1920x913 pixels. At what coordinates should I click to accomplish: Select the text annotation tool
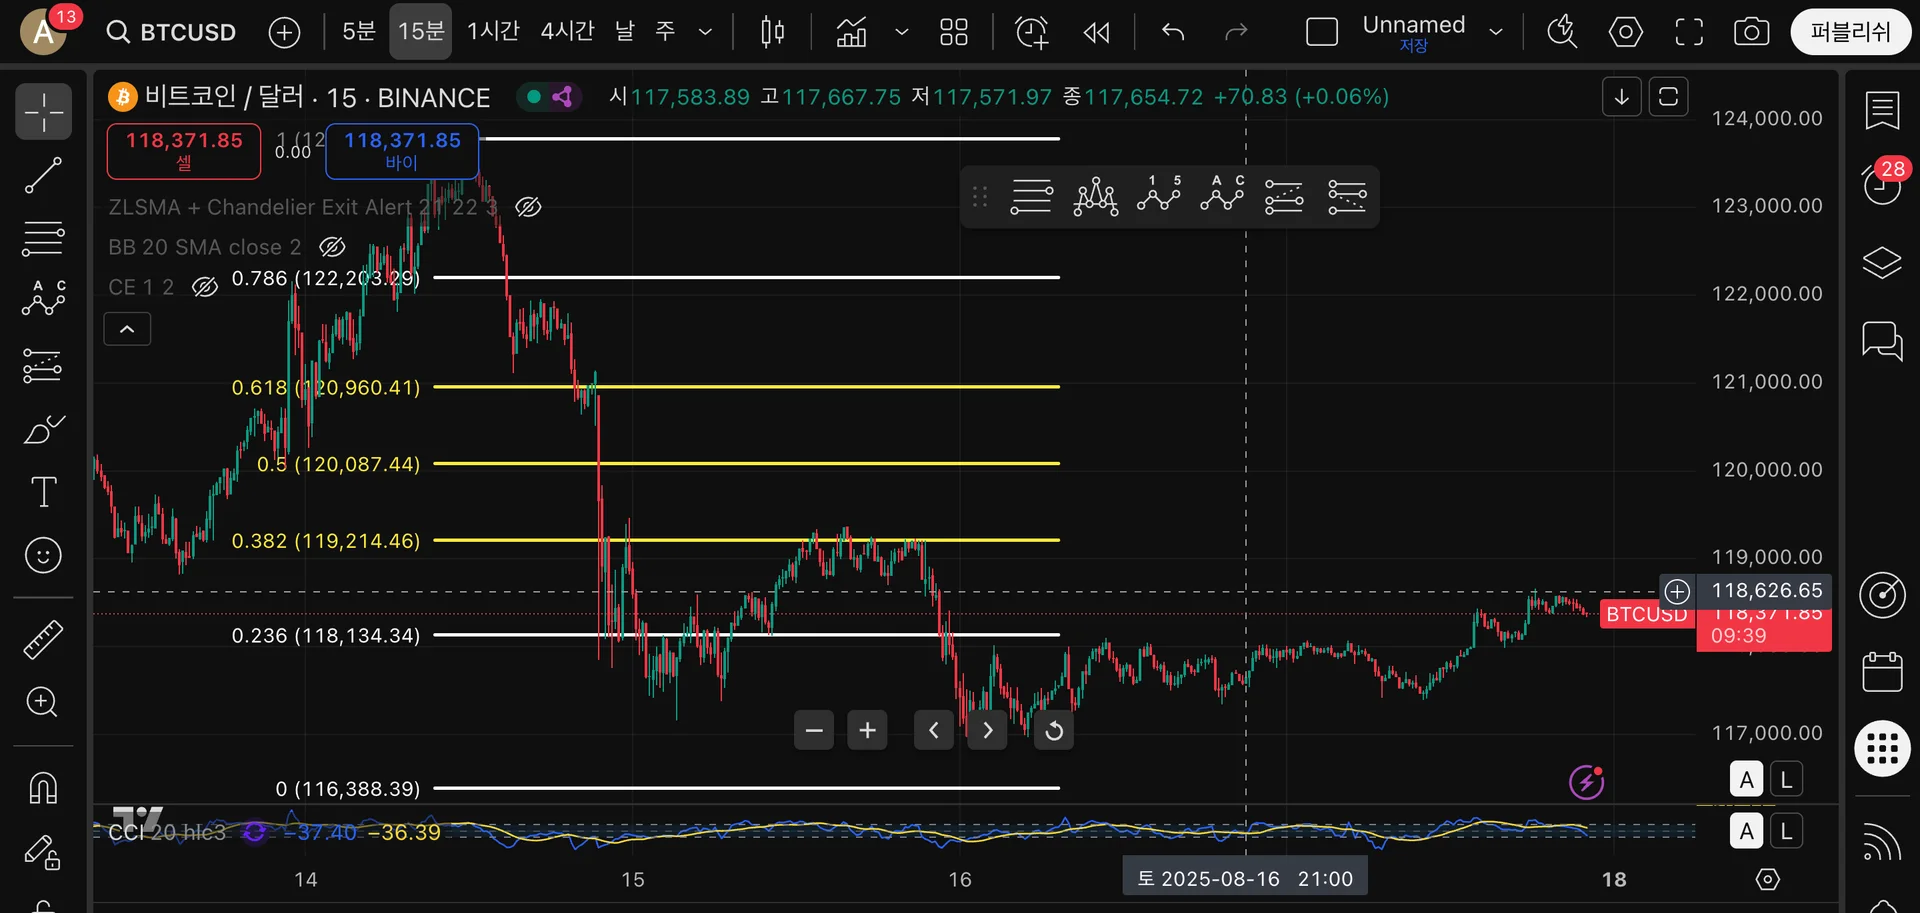(43, 492)
